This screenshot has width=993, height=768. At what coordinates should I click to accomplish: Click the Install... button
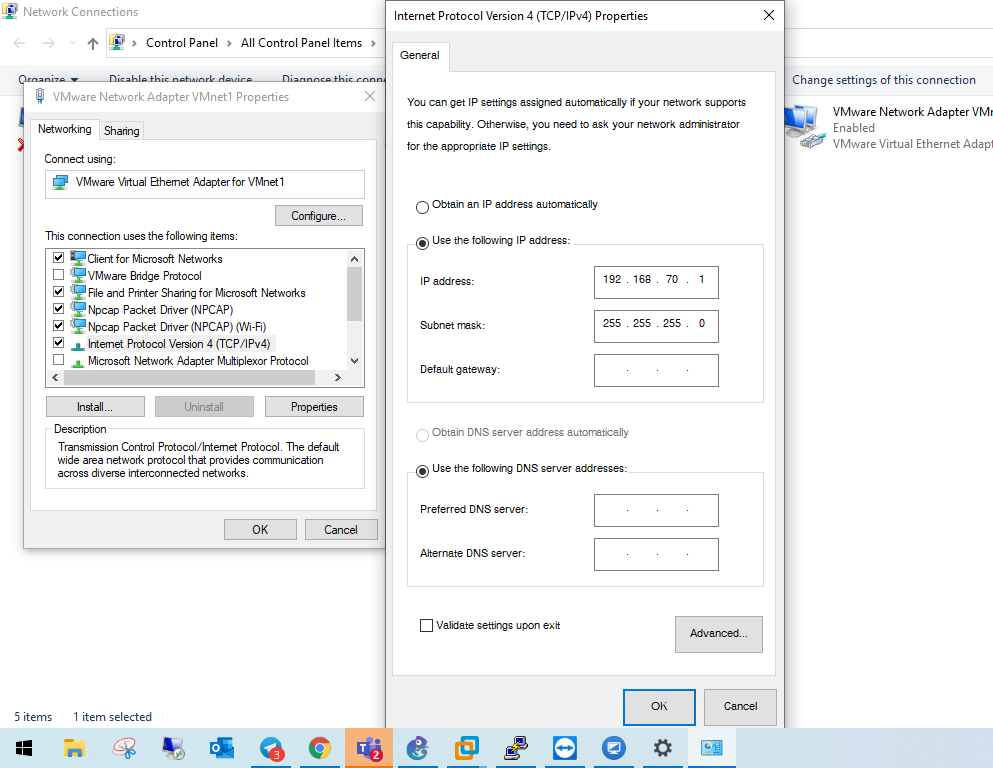95,406
